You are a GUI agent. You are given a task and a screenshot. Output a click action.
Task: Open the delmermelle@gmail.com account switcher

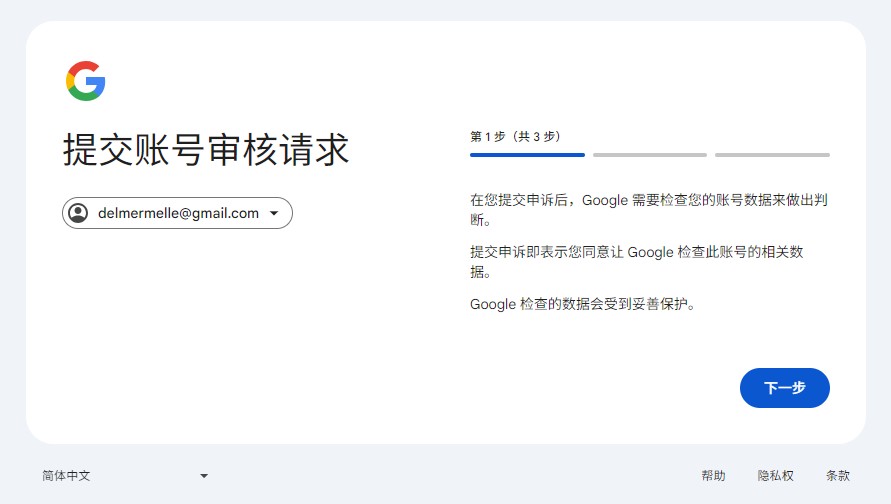177,213
